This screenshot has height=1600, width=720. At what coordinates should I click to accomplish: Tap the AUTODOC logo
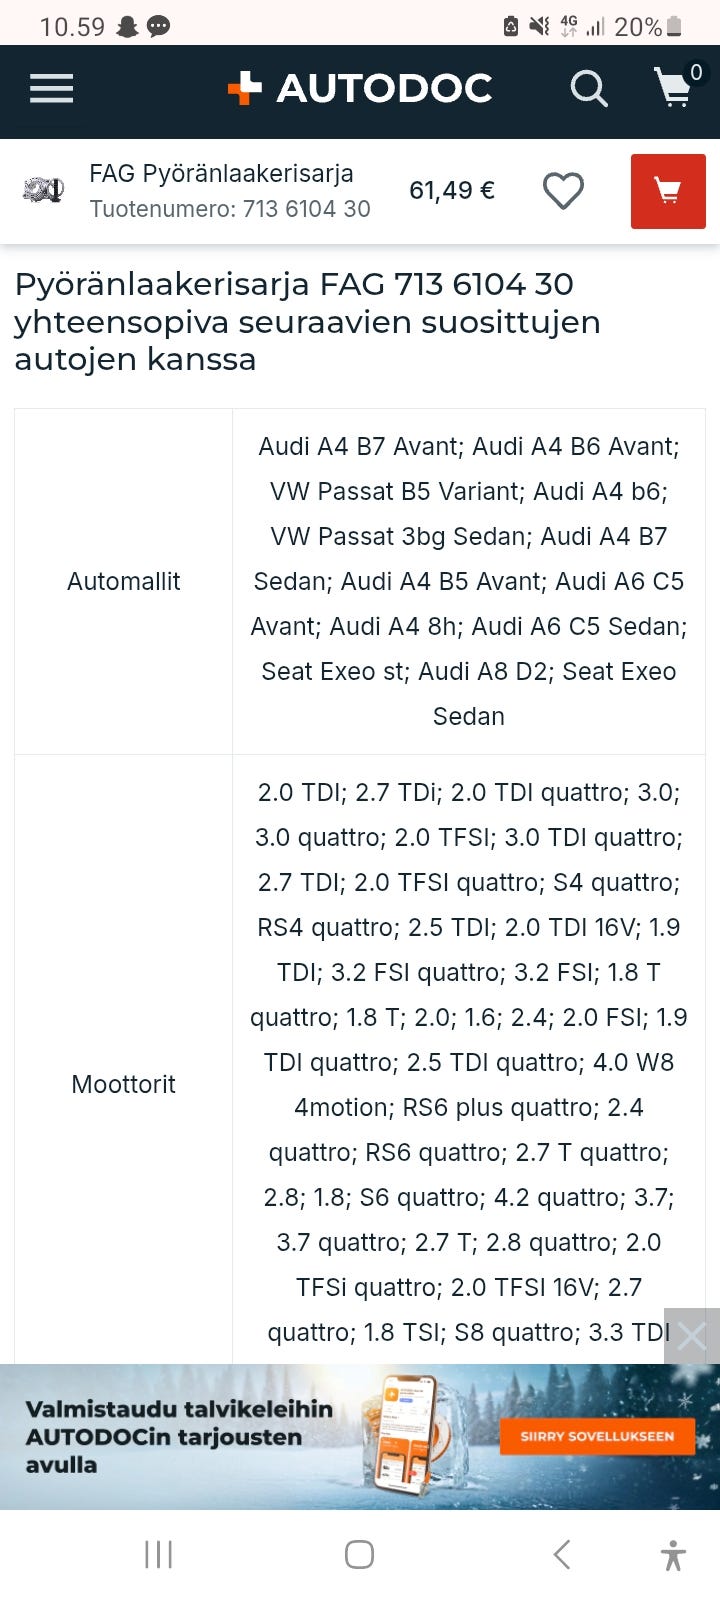pyautogui.click(x=360, y=89)
